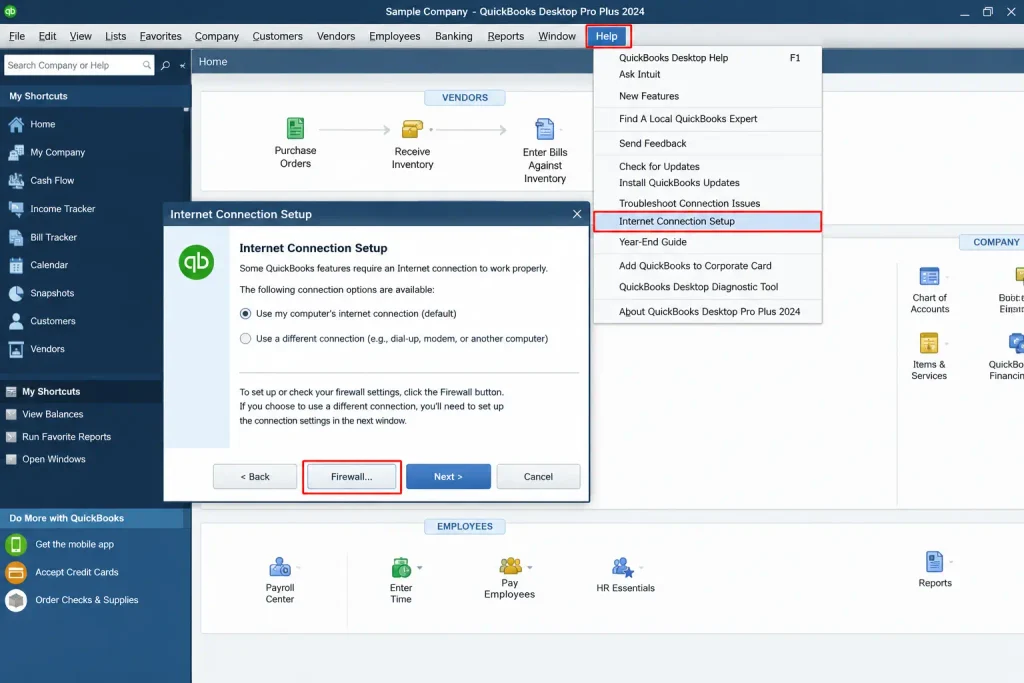This screenshot has width=1024, height=683.
Task: Open the File menu
Action: [17, 37]
